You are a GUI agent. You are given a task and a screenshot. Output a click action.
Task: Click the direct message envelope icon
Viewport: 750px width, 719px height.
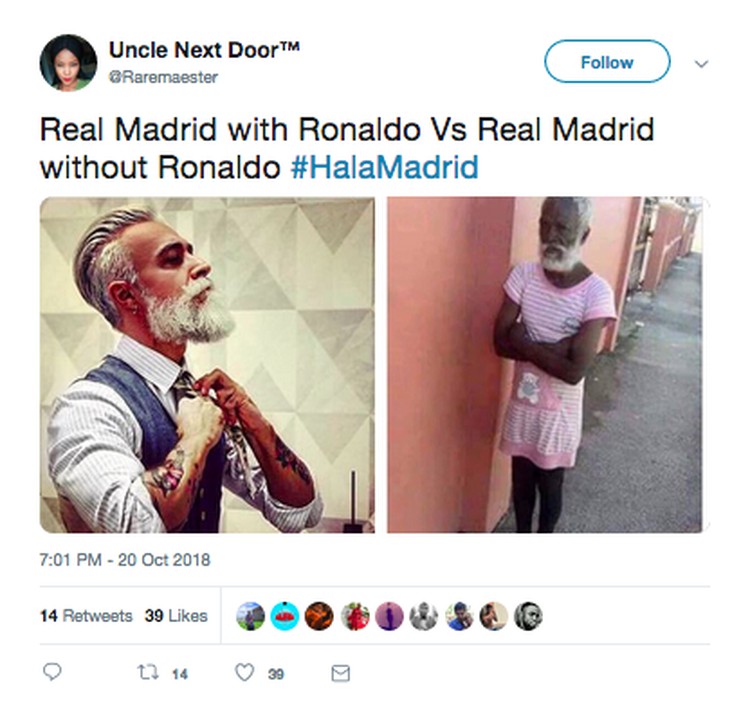pyautogui.click(x=341, y=674)
